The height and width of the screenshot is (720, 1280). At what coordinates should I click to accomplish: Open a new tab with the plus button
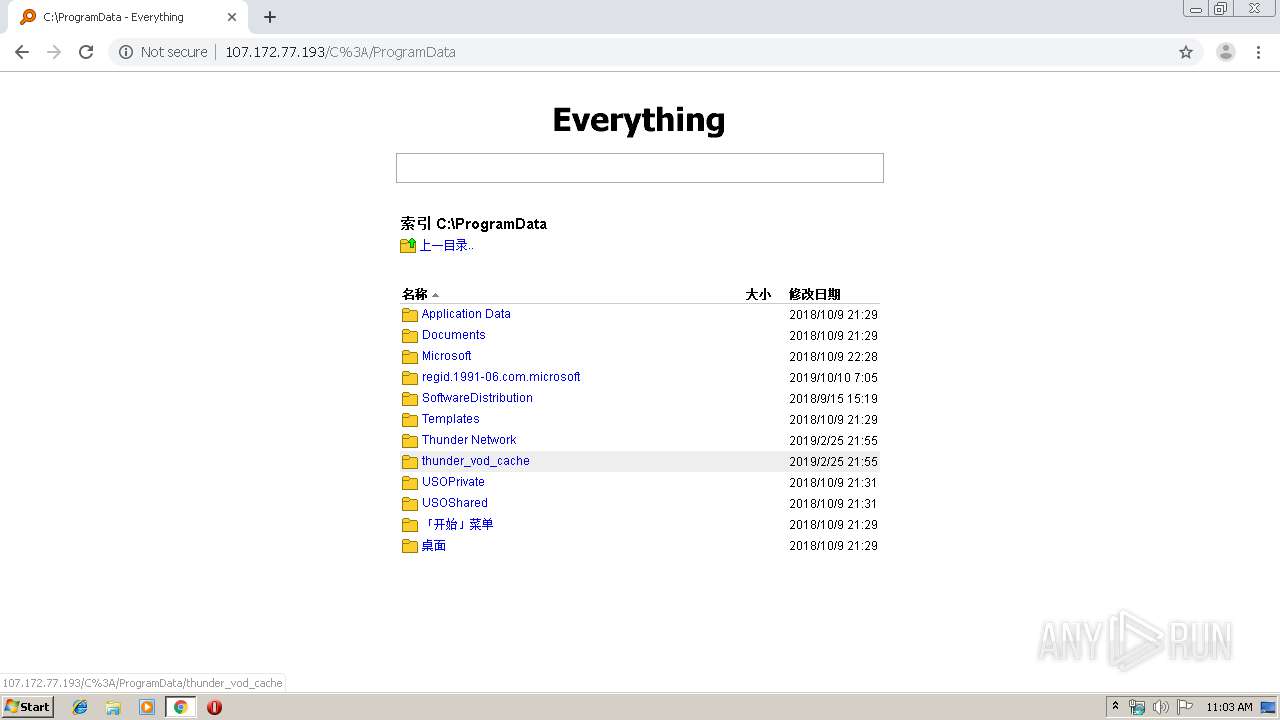point(270,17)
